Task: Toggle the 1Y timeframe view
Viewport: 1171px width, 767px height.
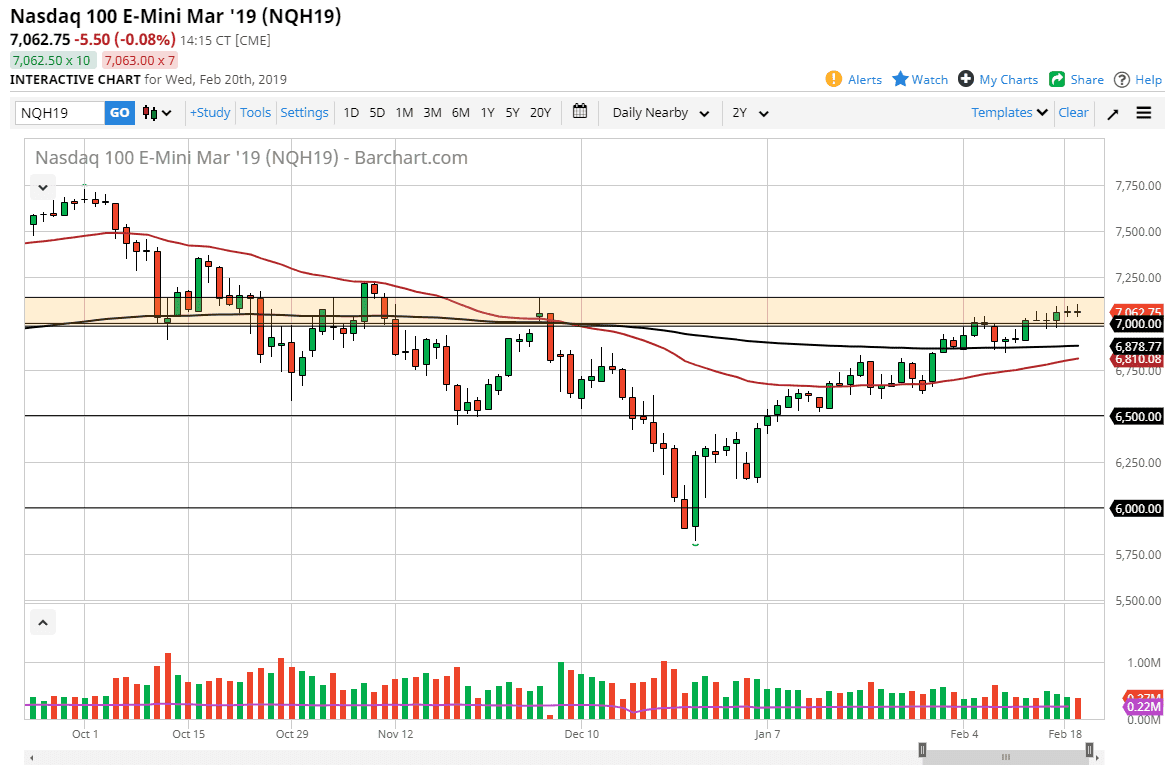Action: 487,113
